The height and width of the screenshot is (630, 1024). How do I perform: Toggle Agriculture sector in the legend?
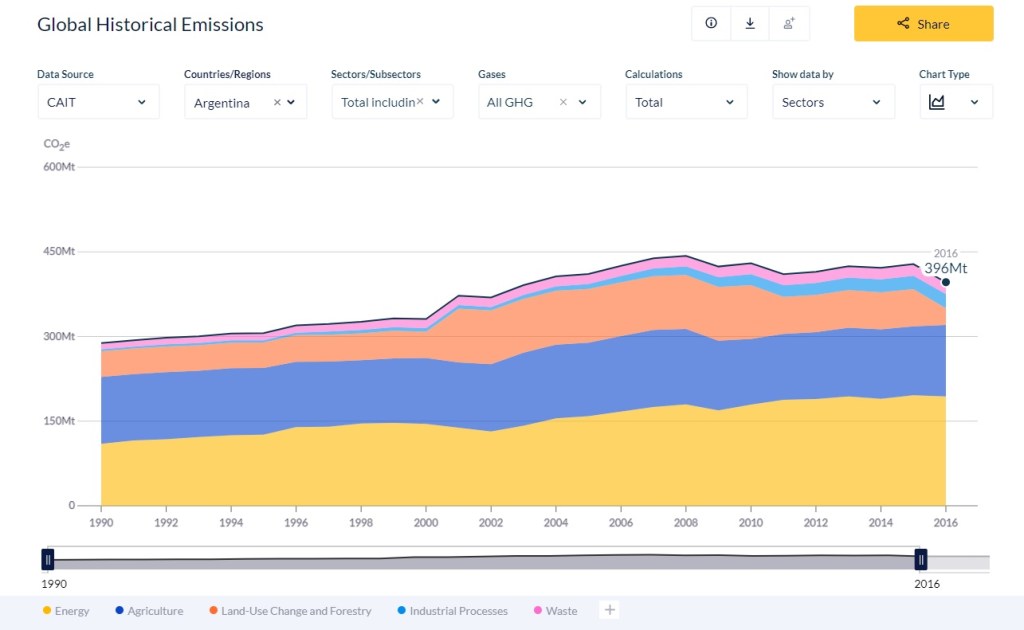click(149, 611)
